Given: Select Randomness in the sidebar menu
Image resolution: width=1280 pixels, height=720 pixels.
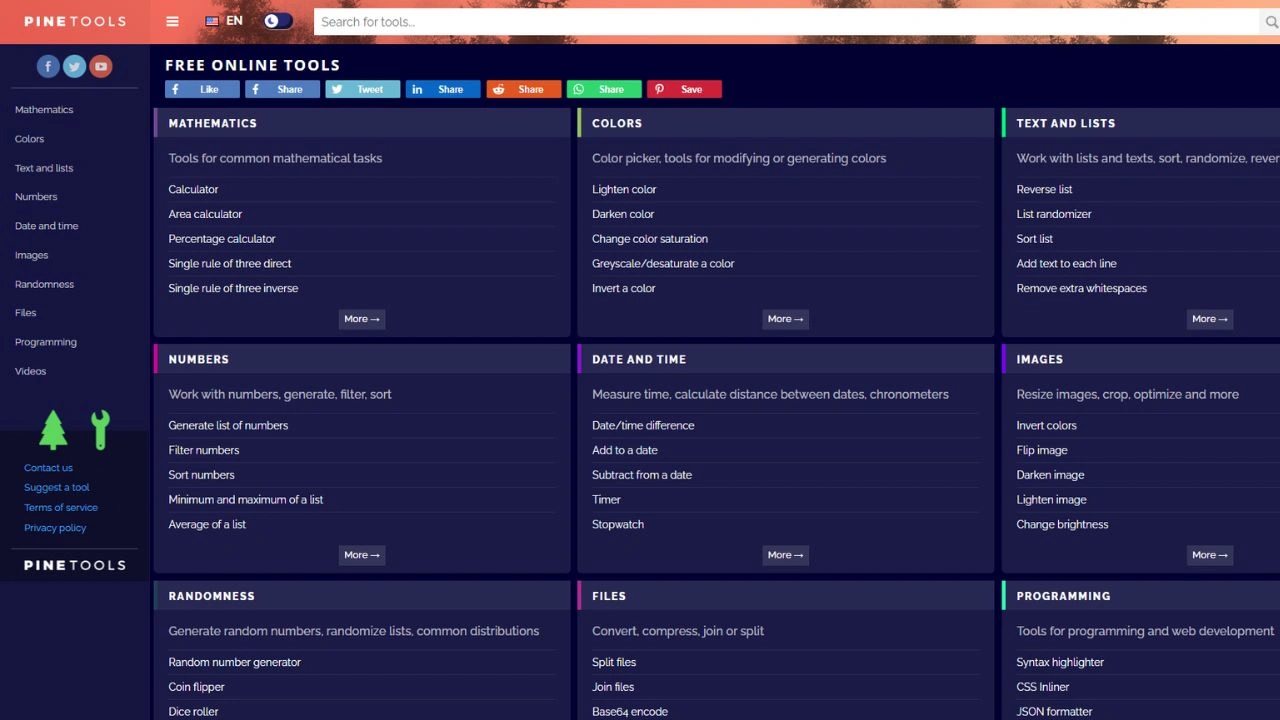Looking at the screenshot, I should click(x=44, y=284).
